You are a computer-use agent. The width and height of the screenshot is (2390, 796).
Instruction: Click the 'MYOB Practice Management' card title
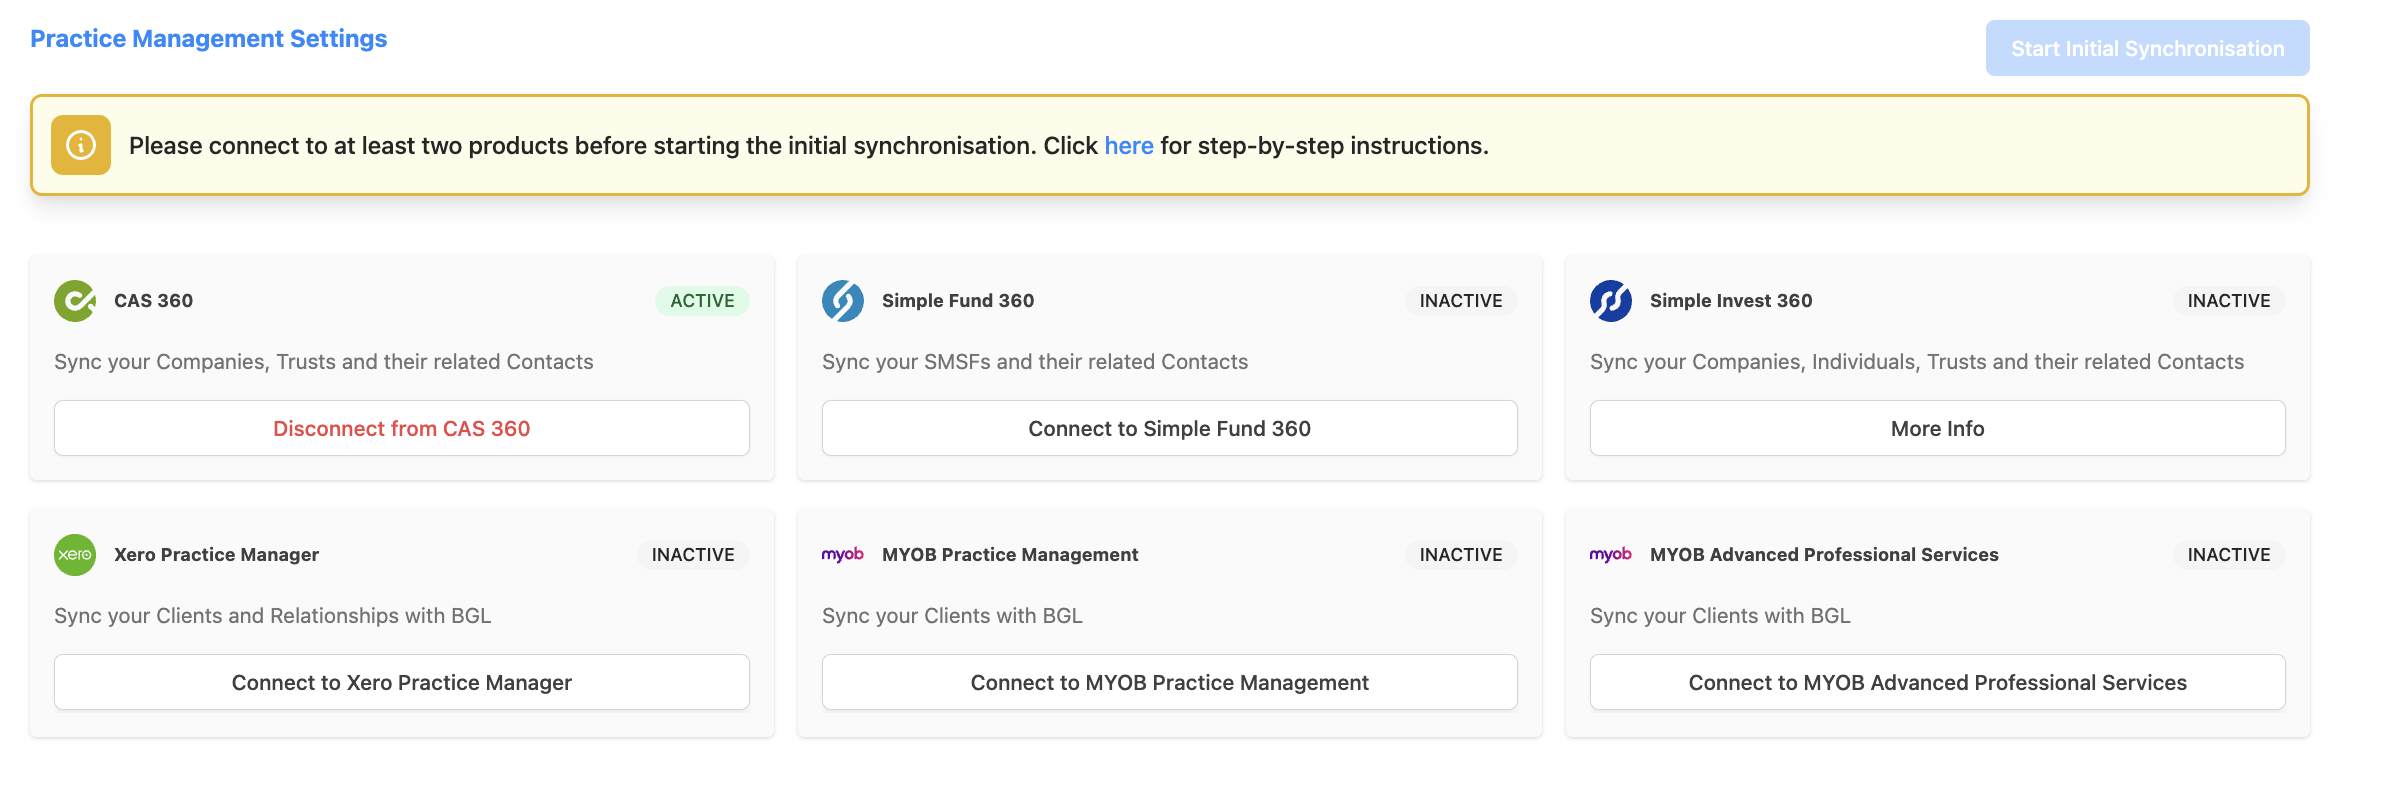pos(1010,555)
